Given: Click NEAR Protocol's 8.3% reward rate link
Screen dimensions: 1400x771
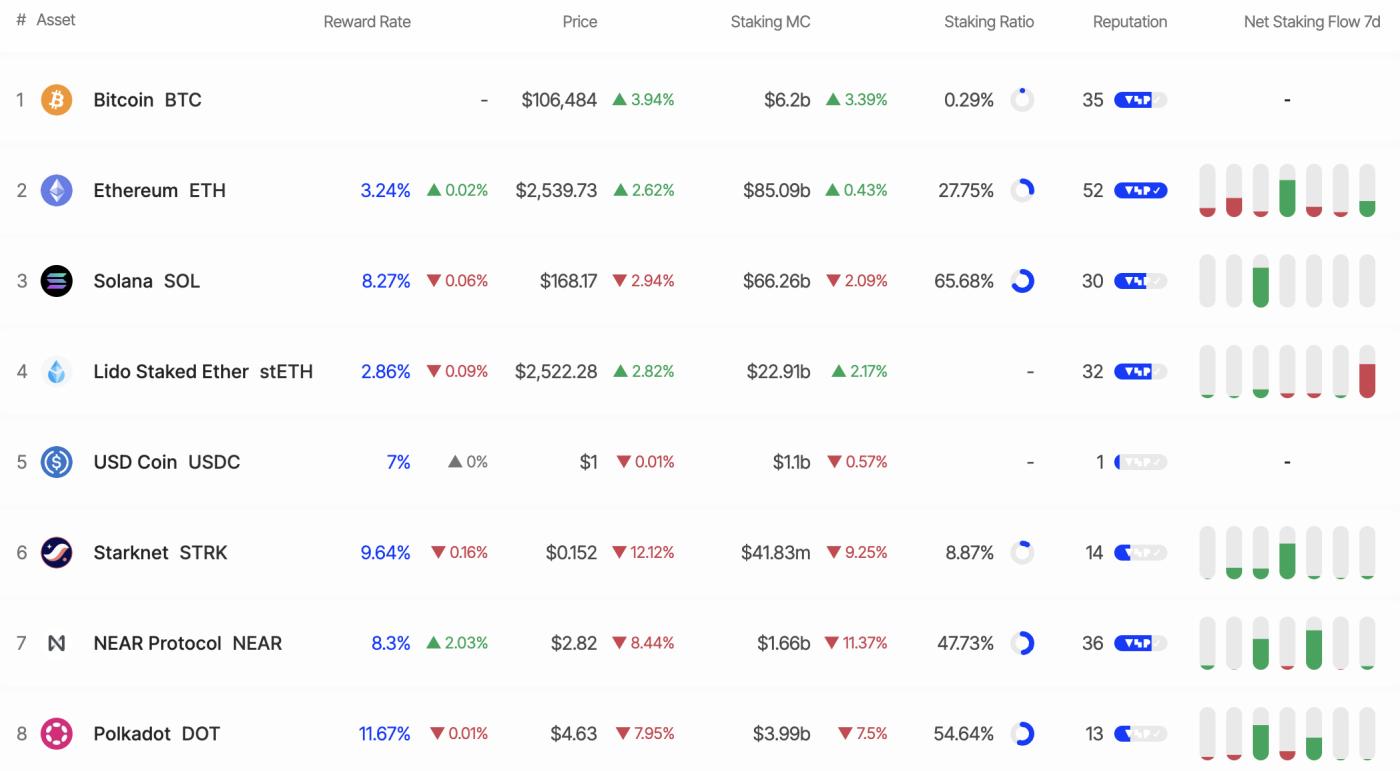Looking at the screenshot, I should pos(390,643).
